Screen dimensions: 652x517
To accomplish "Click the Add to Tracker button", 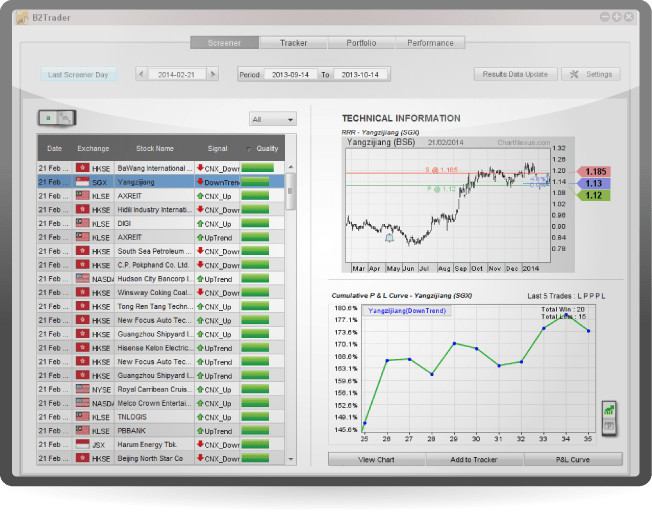I will click(475, 460).
